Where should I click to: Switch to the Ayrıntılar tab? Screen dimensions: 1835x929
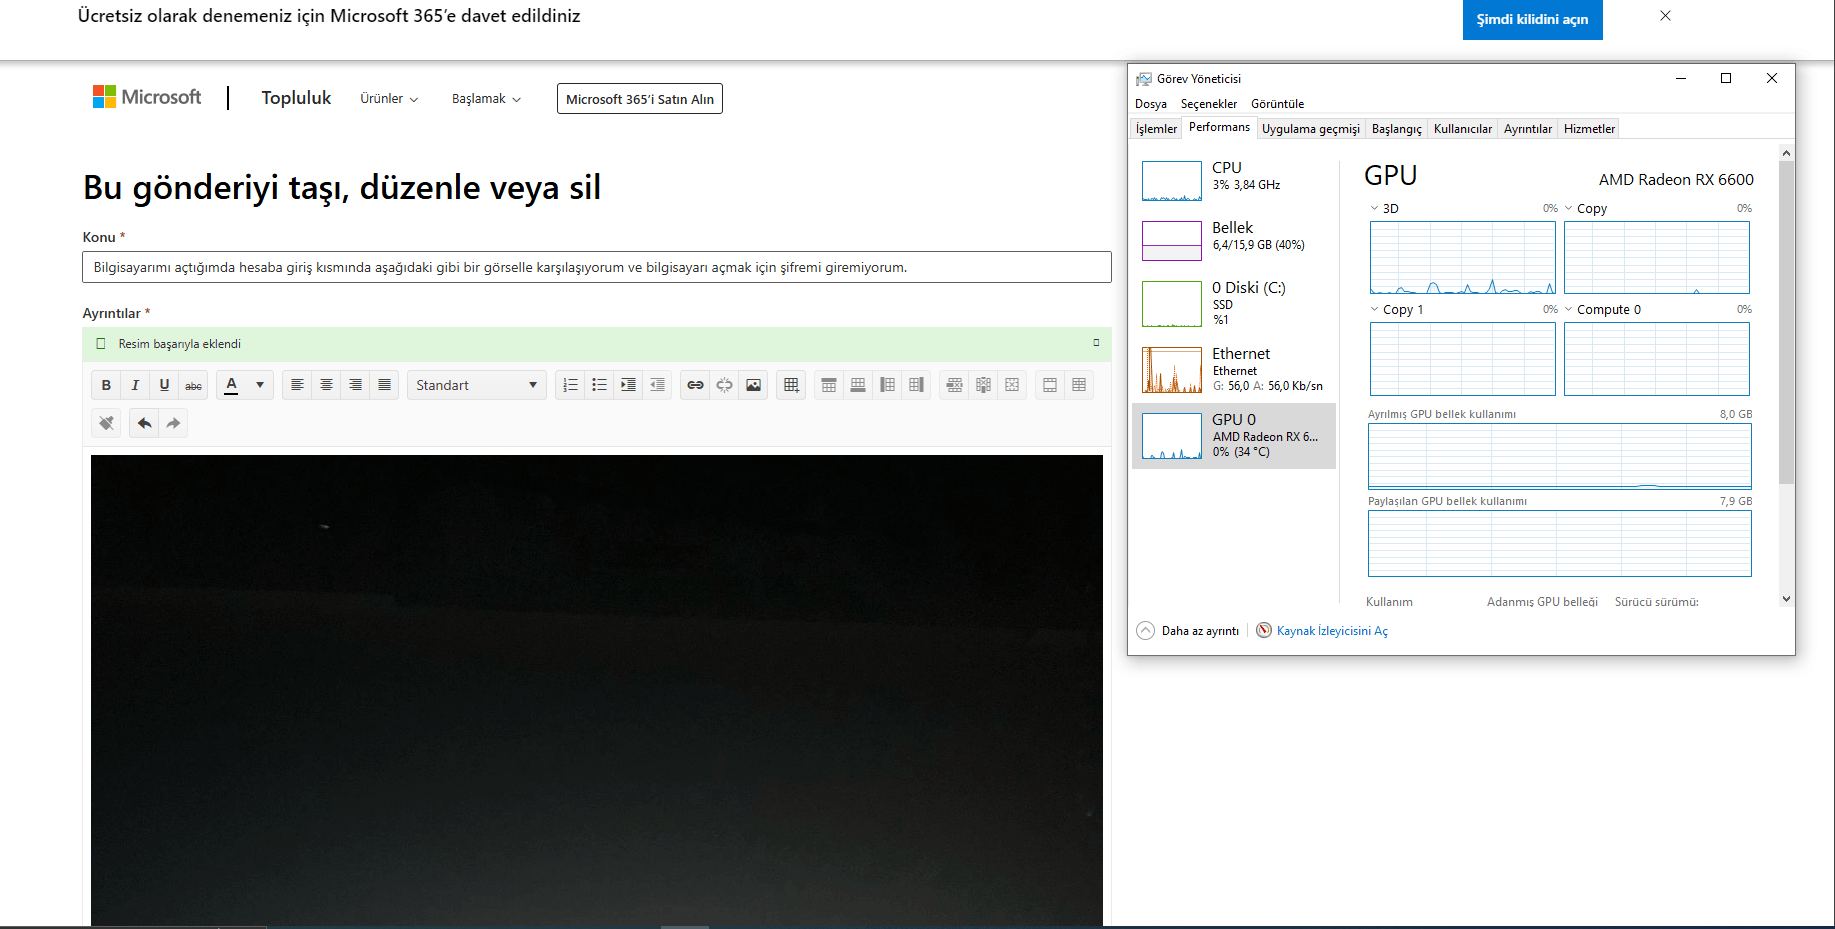(x=1528, y=129)
